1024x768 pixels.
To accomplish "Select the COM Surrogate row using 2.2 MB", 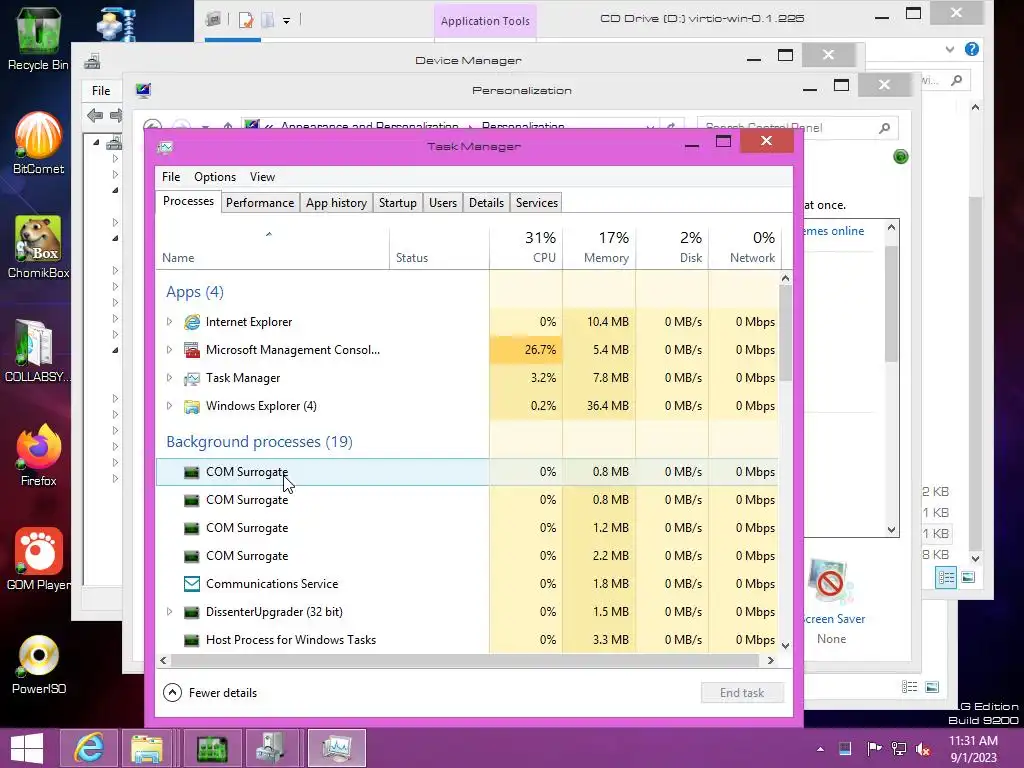I will coord(468,556).
